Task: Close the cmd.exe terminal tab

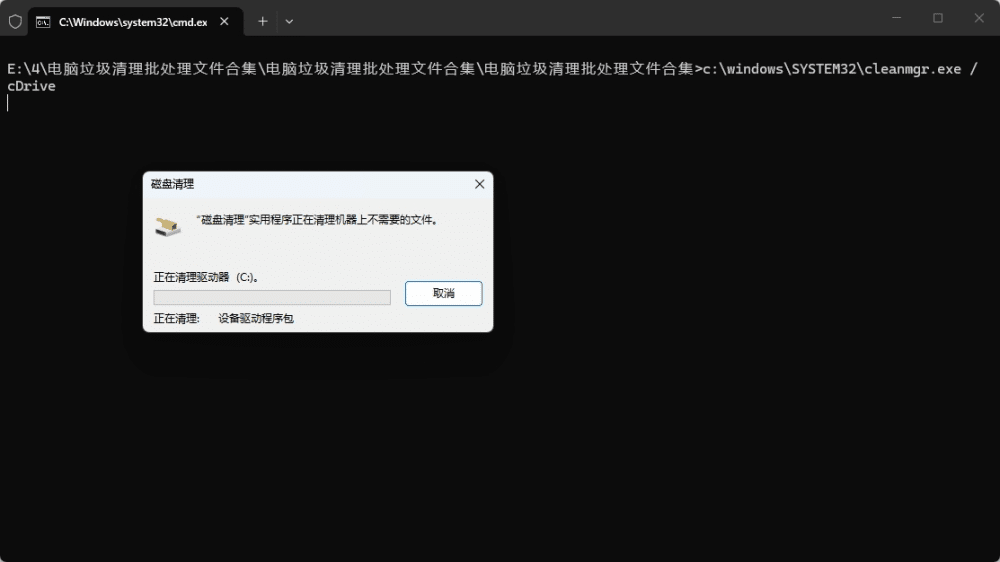Action: 224,22
